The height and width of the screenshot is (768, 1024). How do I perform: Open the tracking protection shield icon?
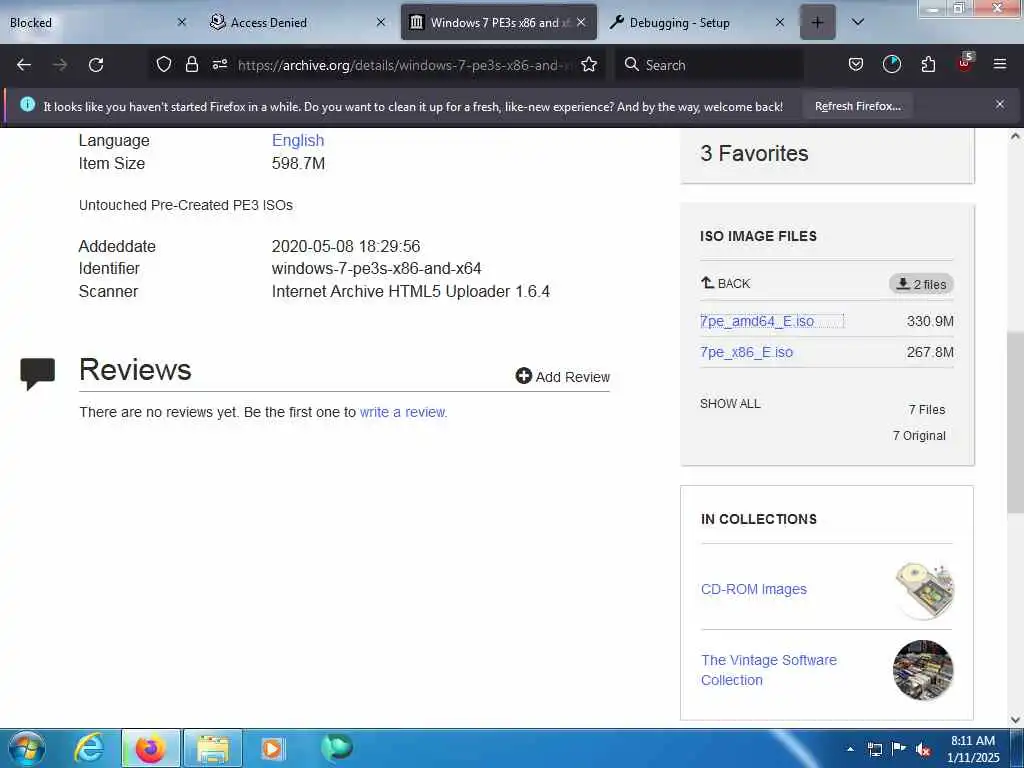[164, 65]
